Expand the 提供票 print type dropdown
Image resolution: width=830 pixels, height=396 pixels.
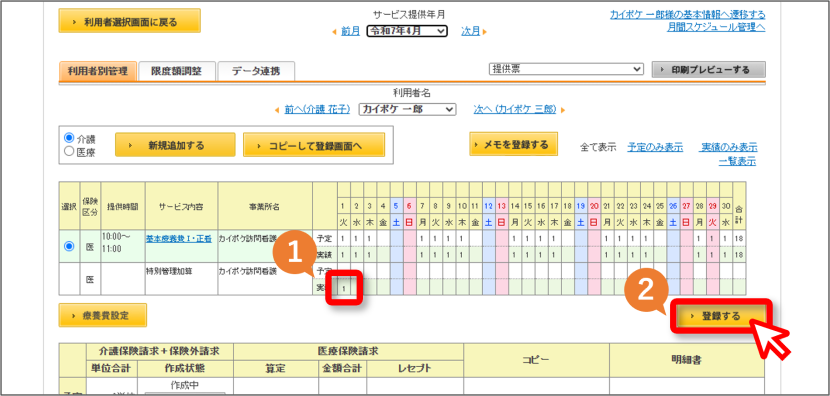[x=566, y=69]
